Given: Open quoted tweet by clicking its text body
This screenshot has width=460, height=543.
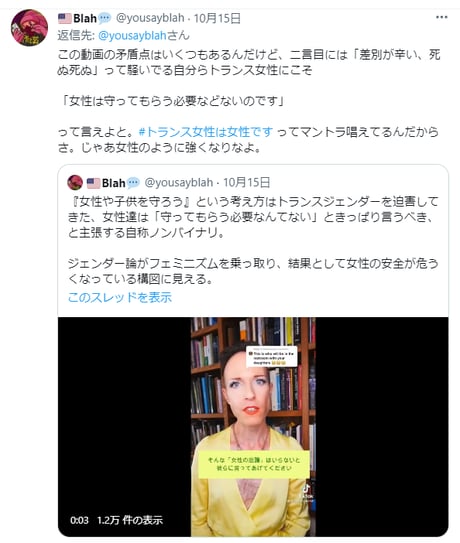Looking at the screenshot, I should click(253, 240).
